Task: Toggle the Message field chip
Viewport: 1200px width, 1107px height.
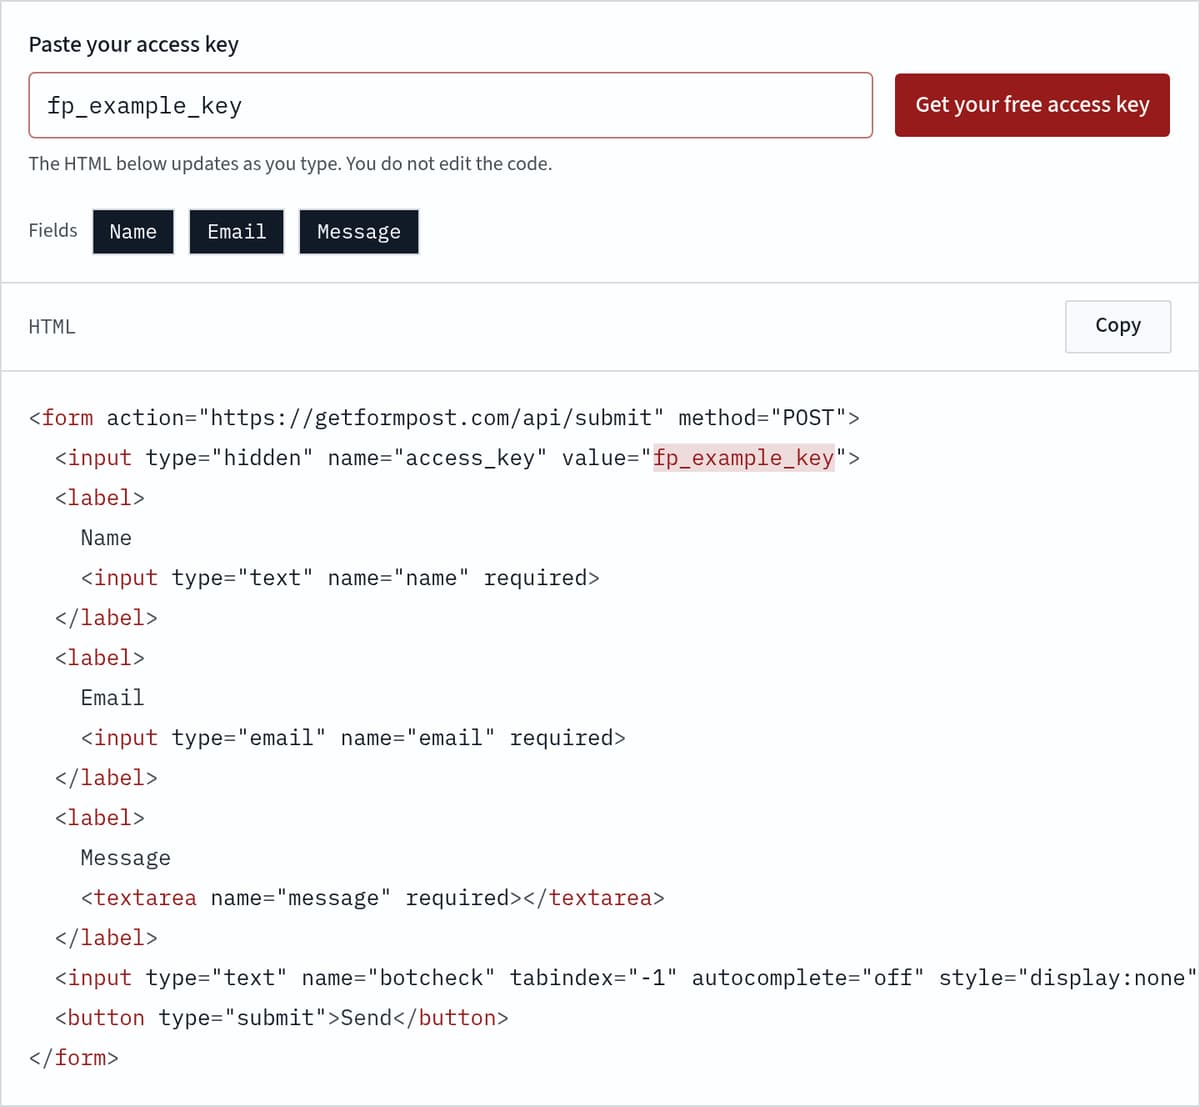Action: [x=359, y=232]
